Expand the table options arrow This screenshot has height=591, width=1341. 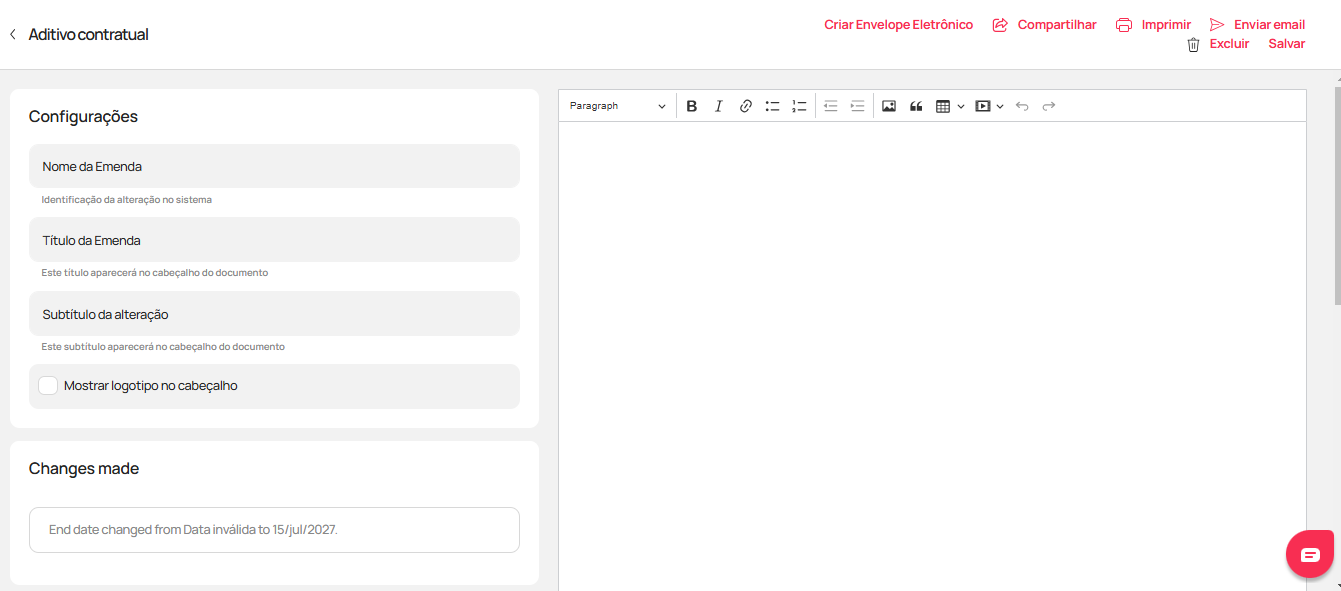(961, 106)
